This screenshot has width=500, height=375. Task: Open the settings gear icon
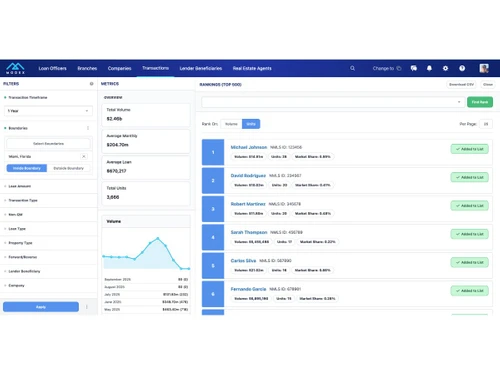point(445,68)
